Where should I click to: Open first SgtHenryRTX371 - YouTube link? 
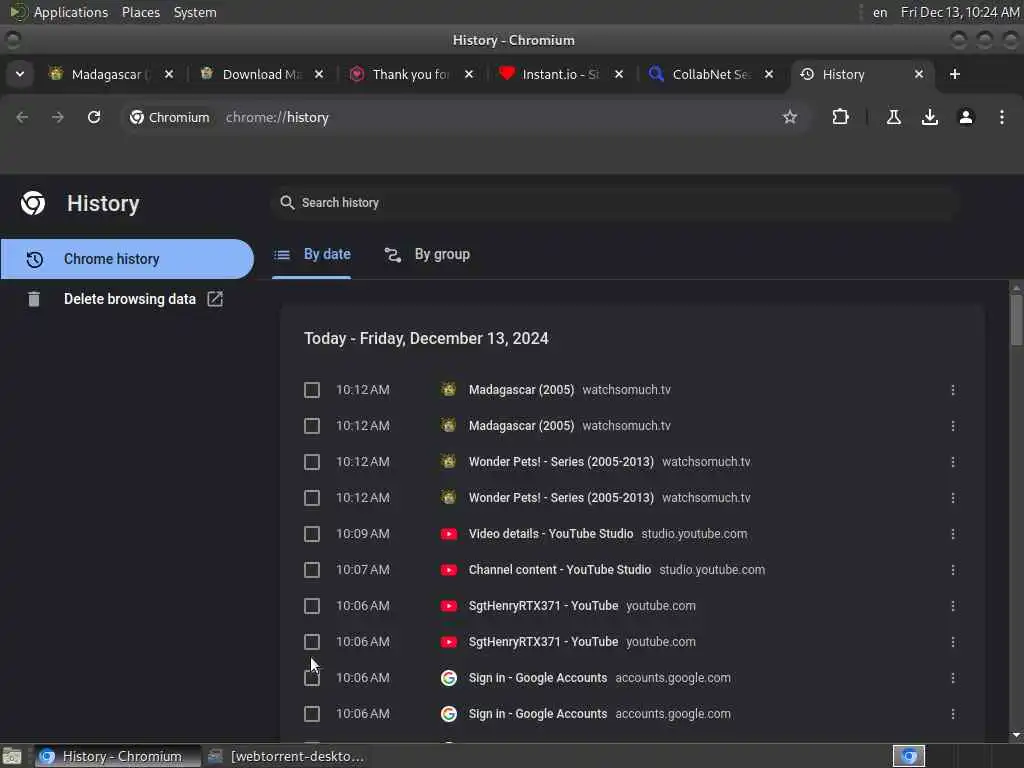pos(543,606)
